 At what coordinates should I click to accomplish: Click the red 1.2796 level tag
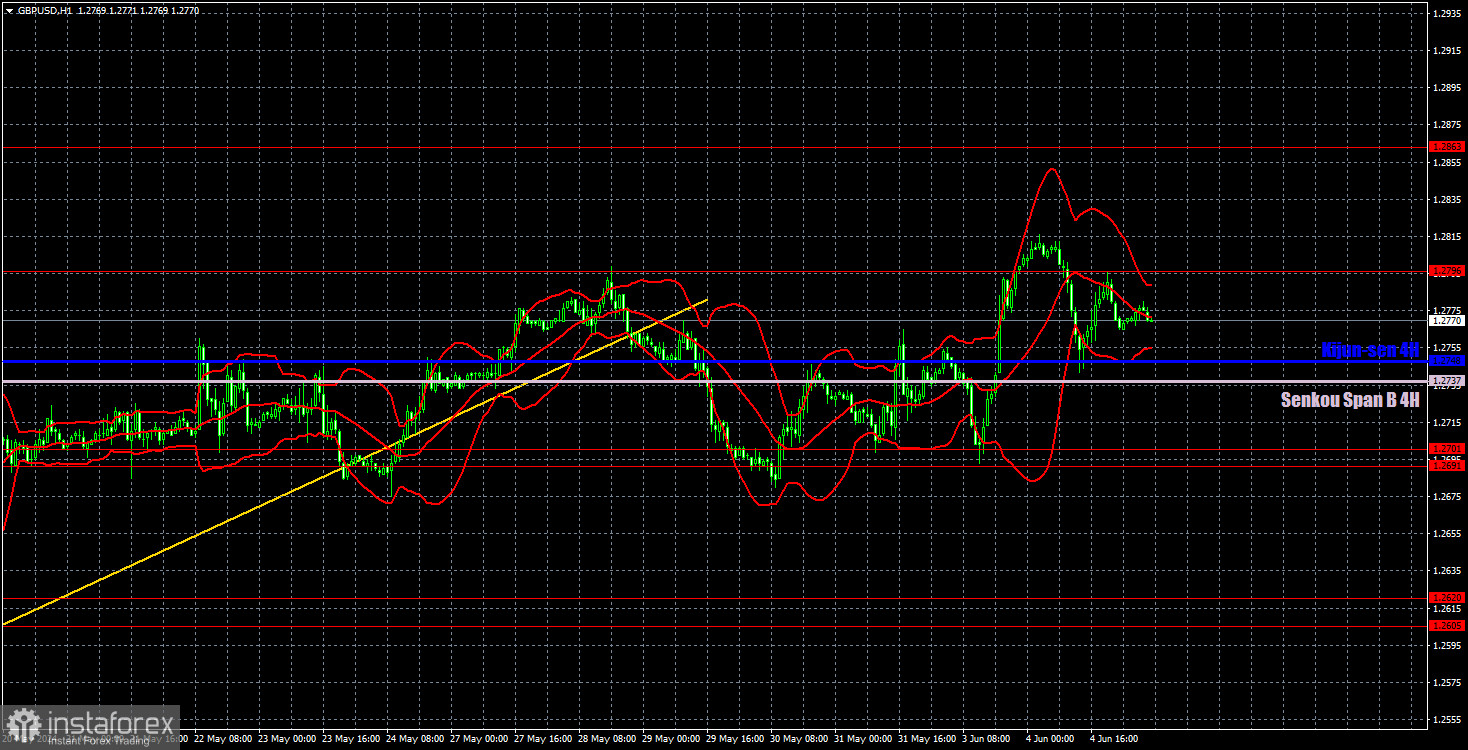pyautogui.click(x=1448, y=270)
